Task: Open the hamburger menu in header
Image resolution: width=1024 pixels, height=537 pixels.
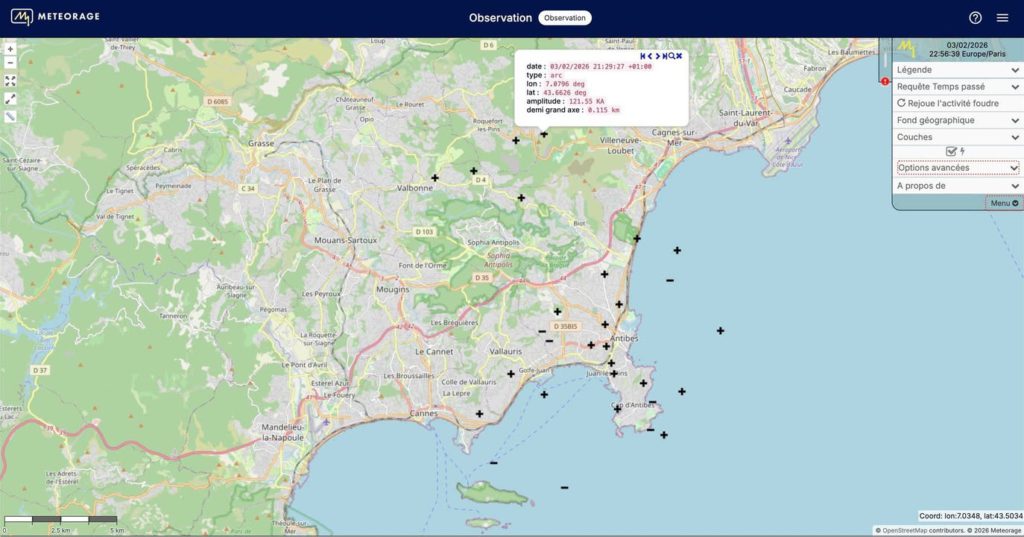Action: (1002, 18)
